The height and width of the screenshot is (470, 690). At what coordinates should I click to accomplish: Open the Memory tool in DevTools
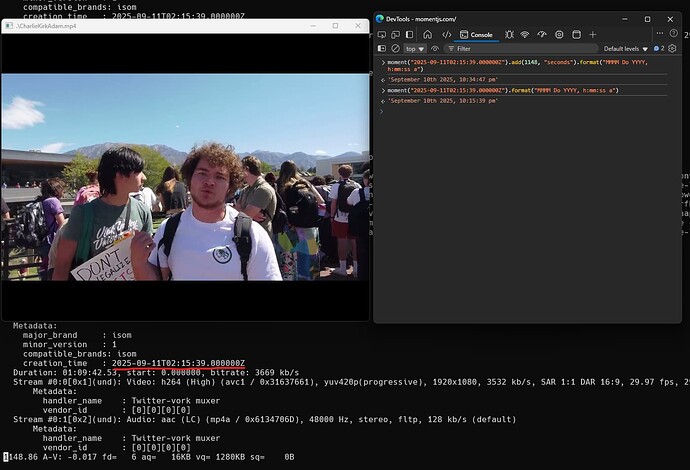point(559,34)
